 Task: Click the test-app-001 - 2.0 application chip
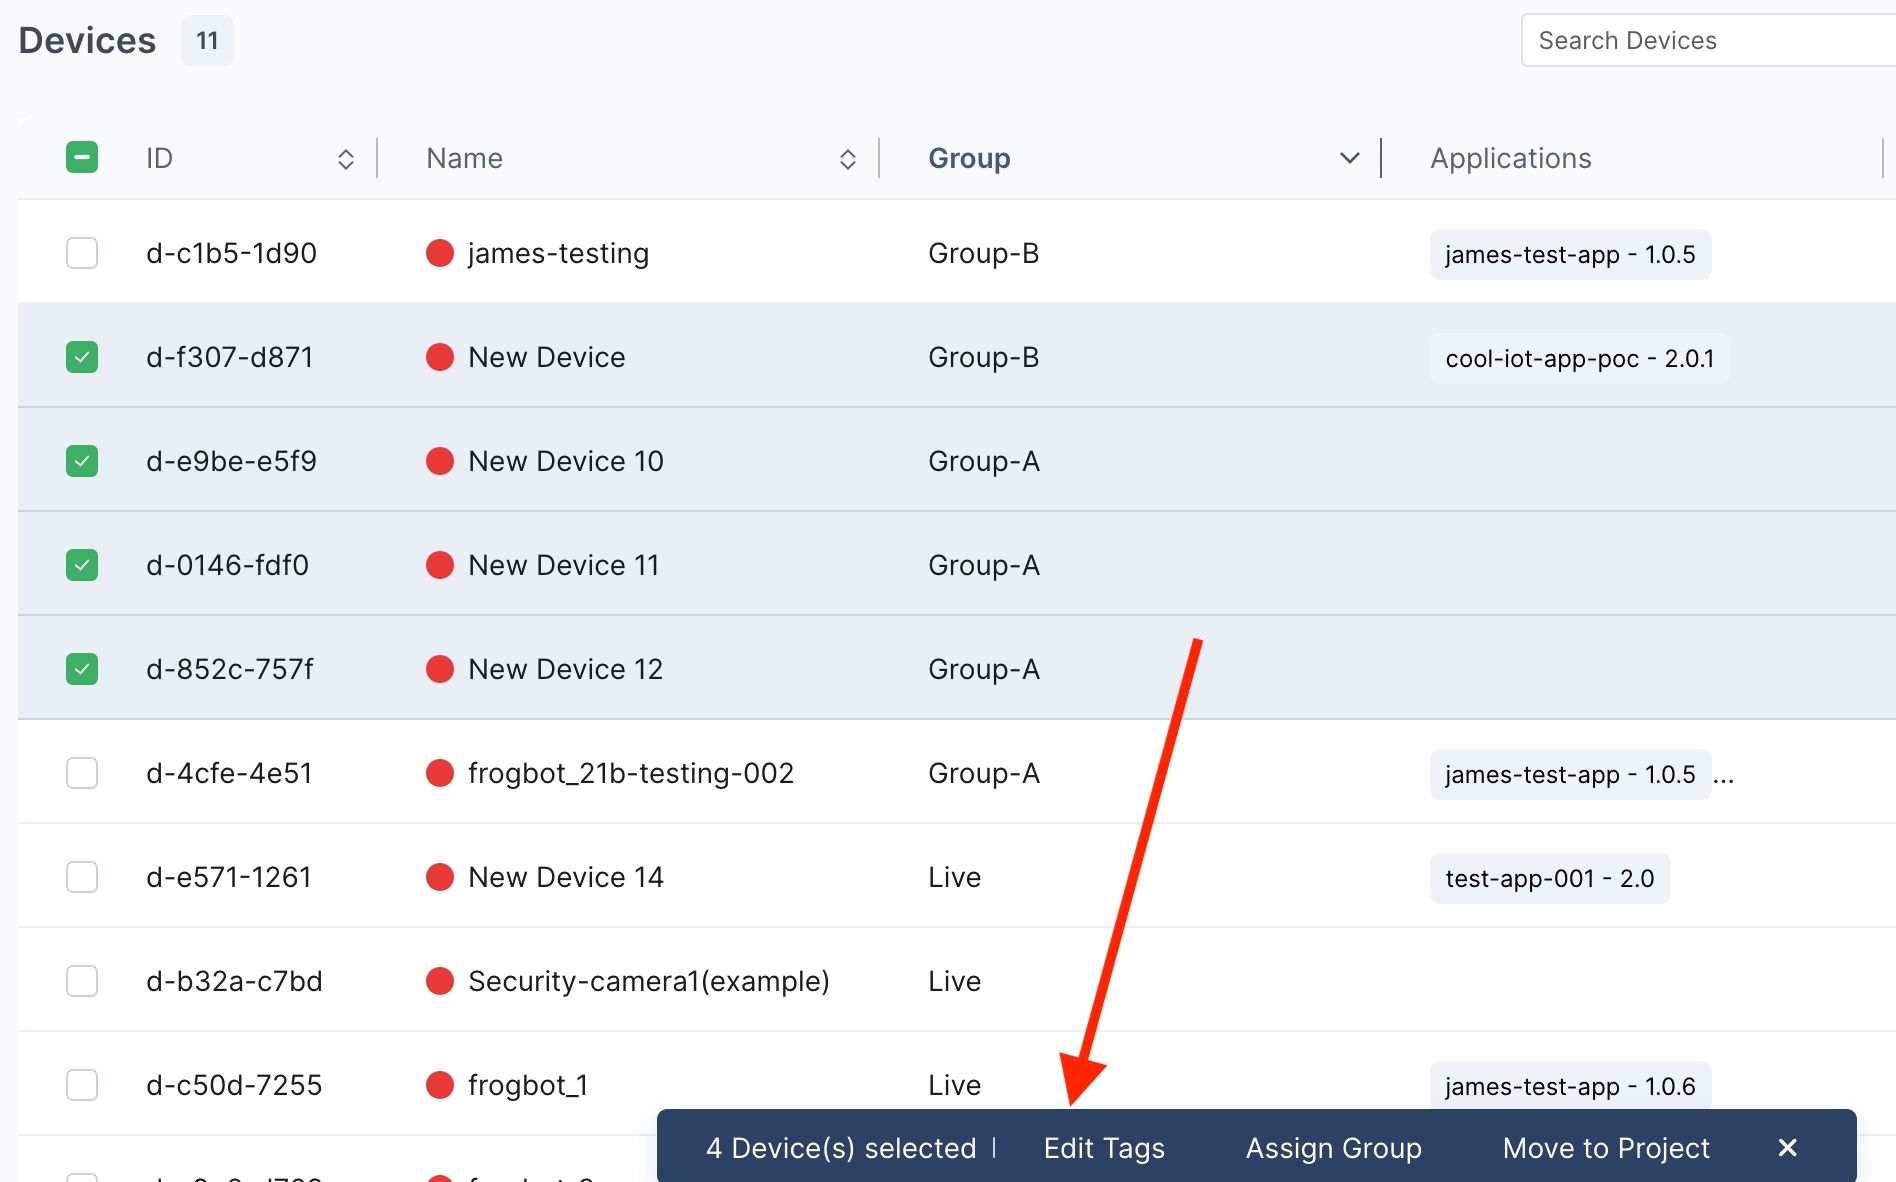pos(1549,878)
